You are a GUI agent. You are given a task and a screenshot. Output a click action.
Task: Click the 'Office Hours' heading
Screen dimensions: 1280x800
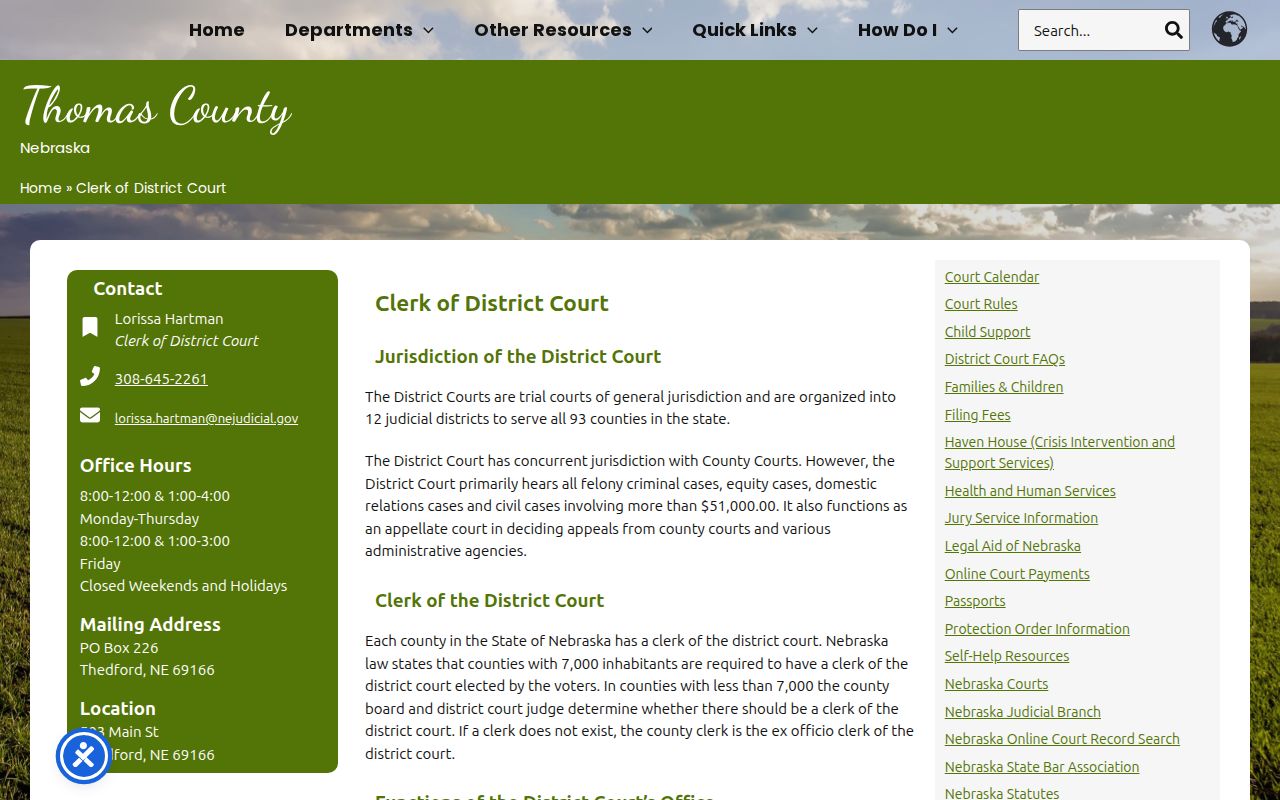point(136,465)
